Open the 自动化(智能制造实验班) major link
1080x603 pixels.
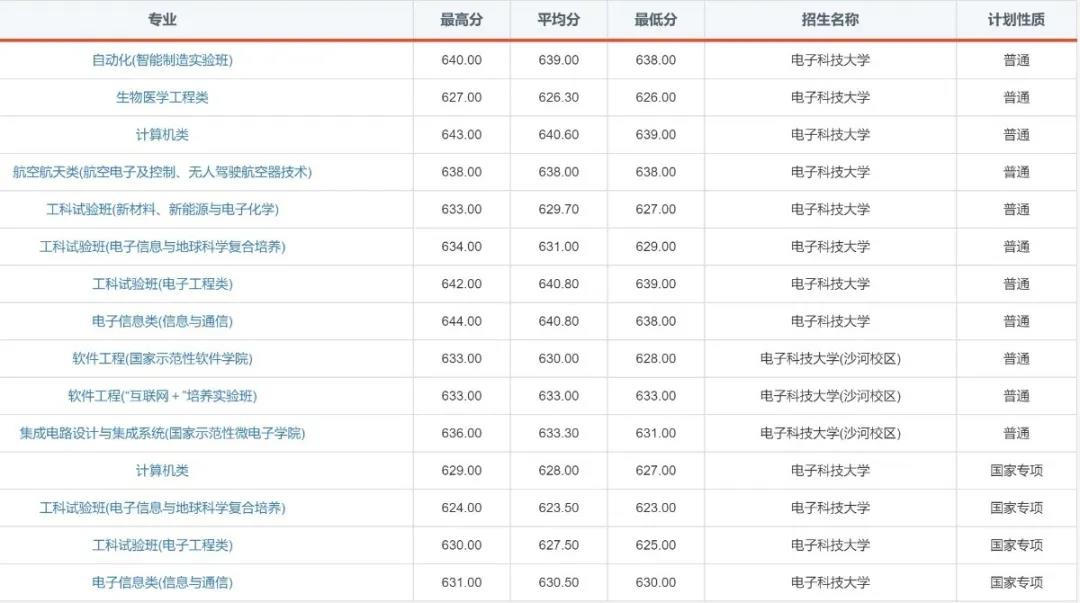[162, 60]
